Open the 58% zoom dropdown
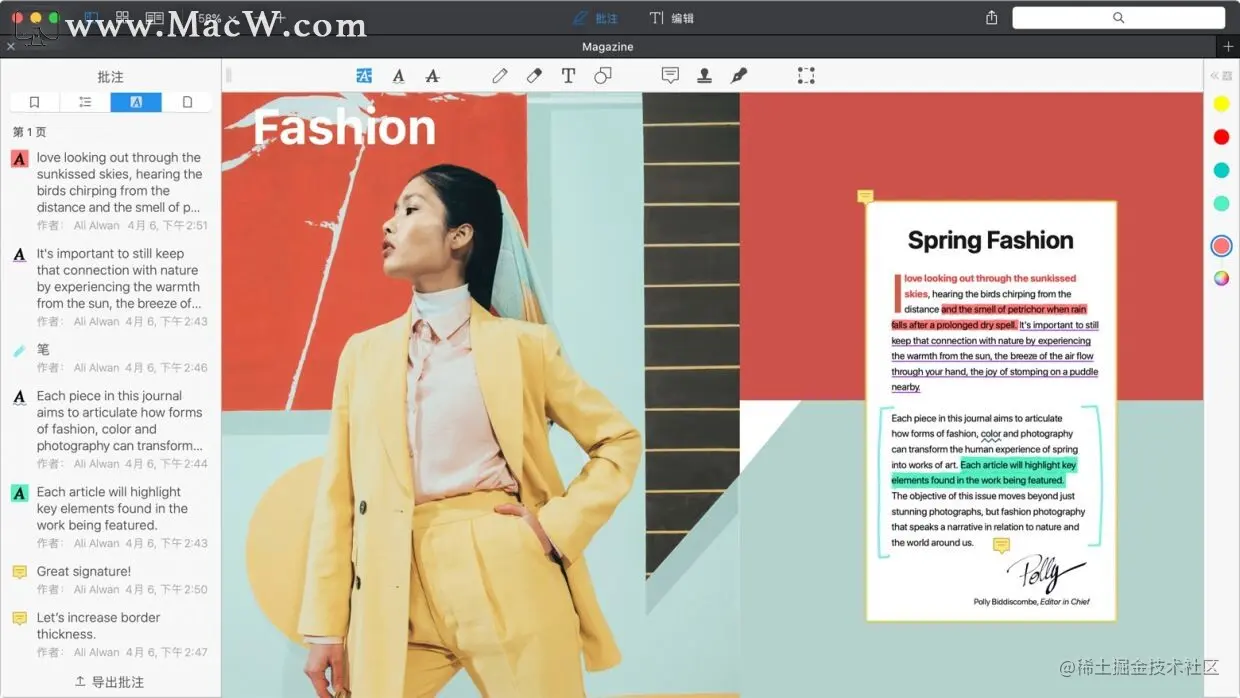The image size is (1240, 698). click(217, 18)
